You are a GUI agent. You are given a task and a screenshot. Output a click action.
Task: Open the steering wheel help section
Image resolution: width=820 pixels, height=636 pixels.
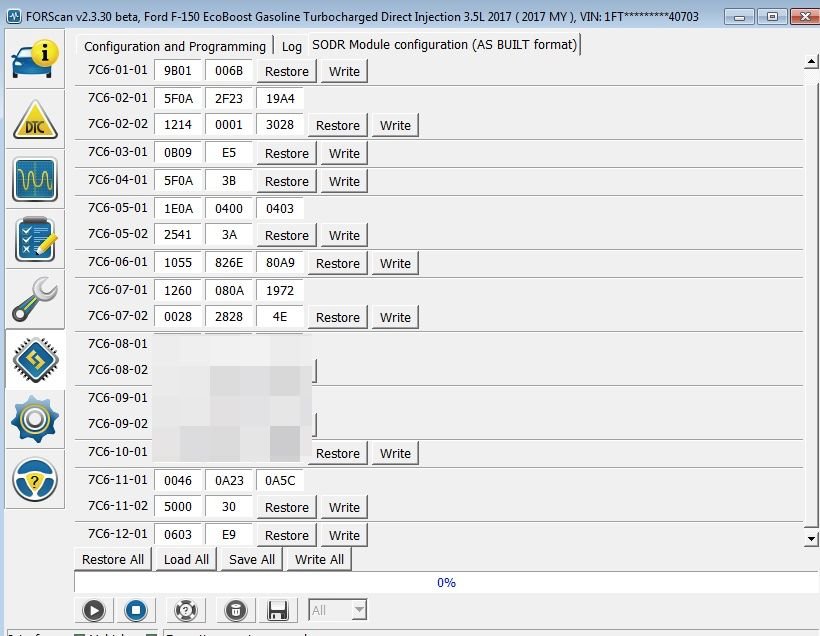35,479
